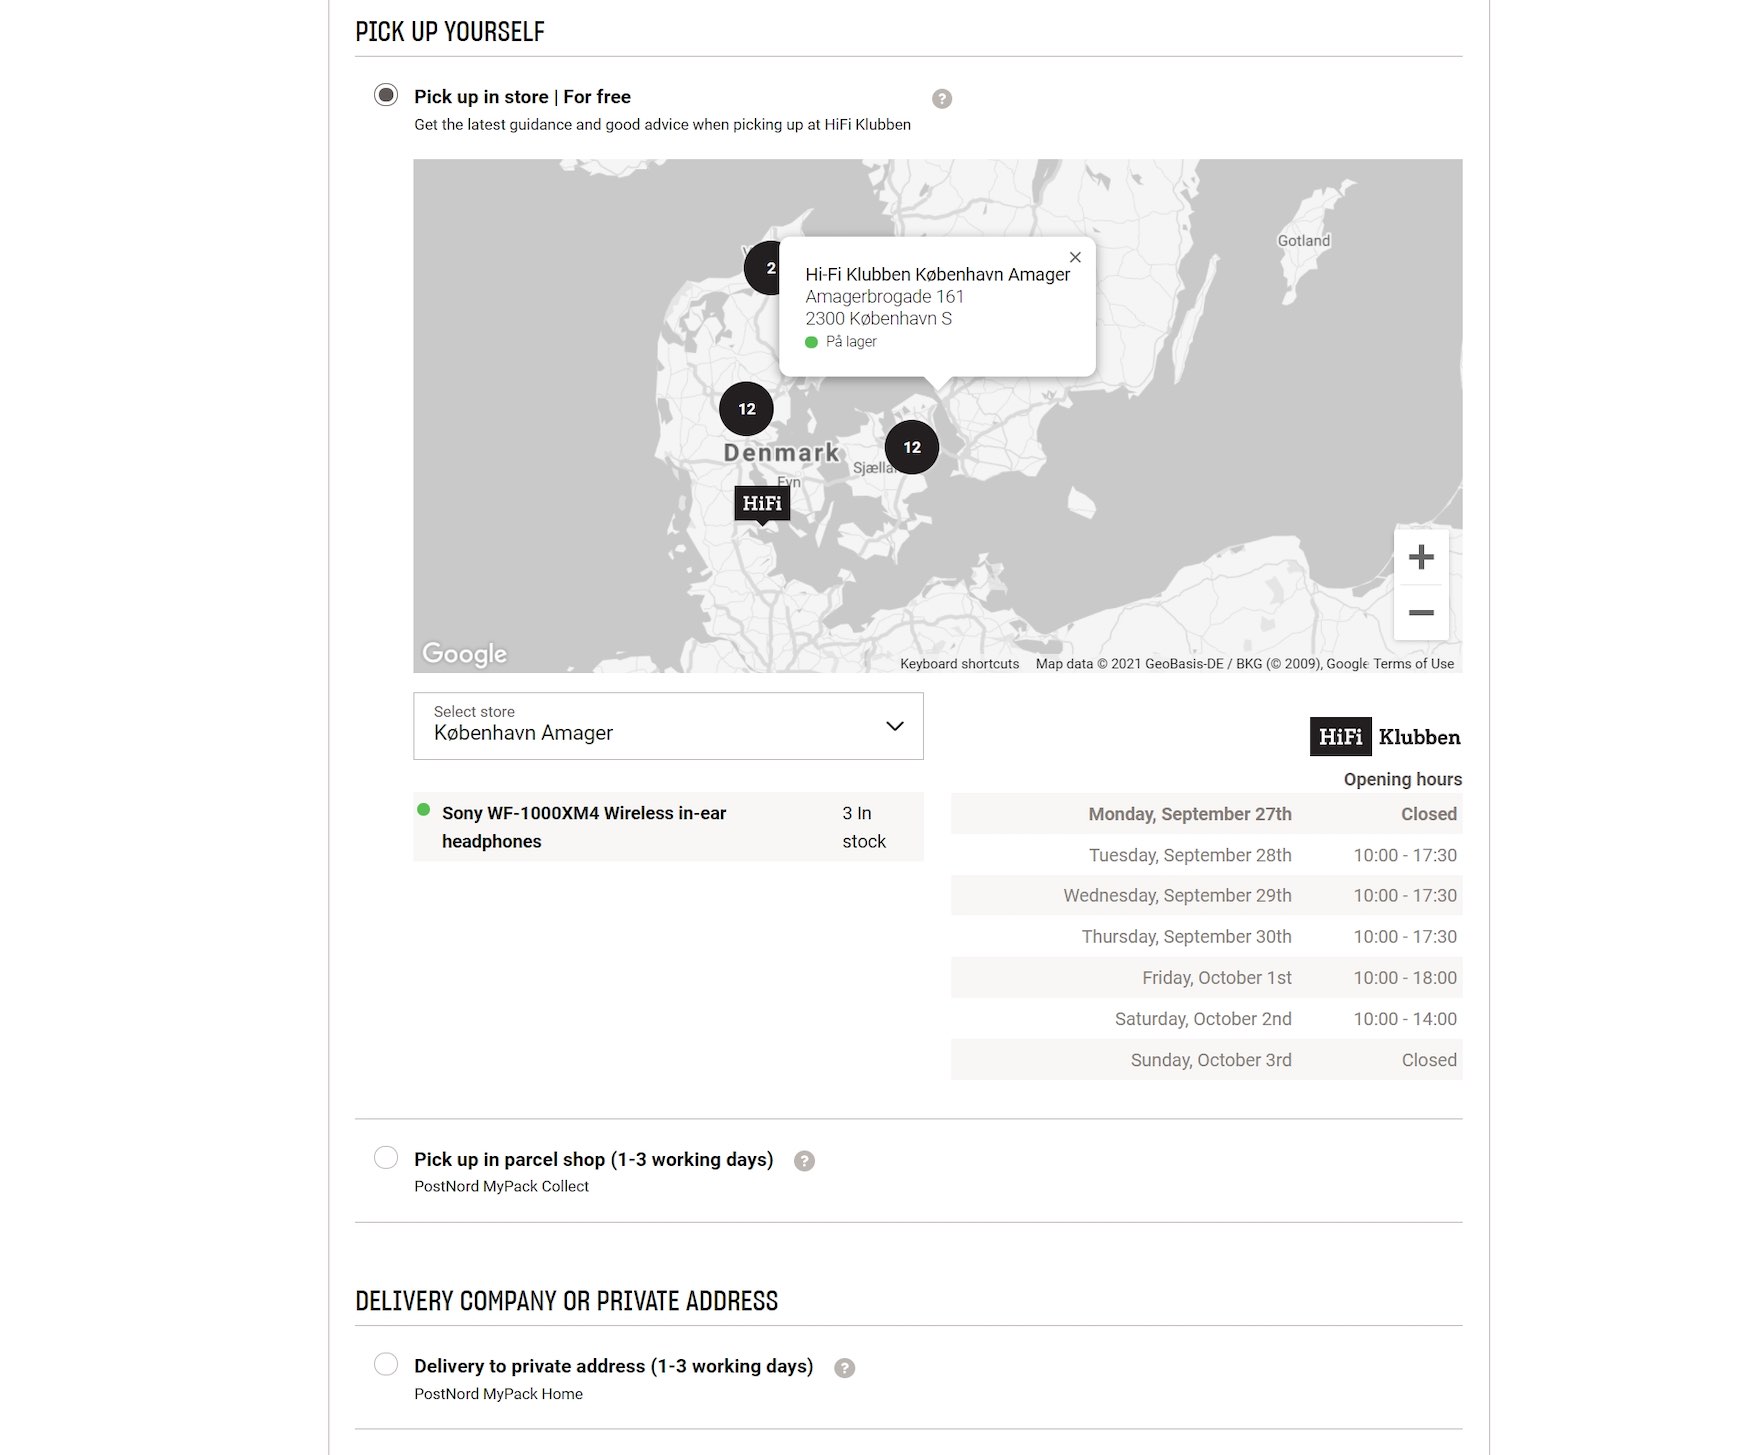Click the Google logo on the map
Image resolution: width=1760 pixels, height=1455 pixels.
pyautogui.click(x=464, y=654)
